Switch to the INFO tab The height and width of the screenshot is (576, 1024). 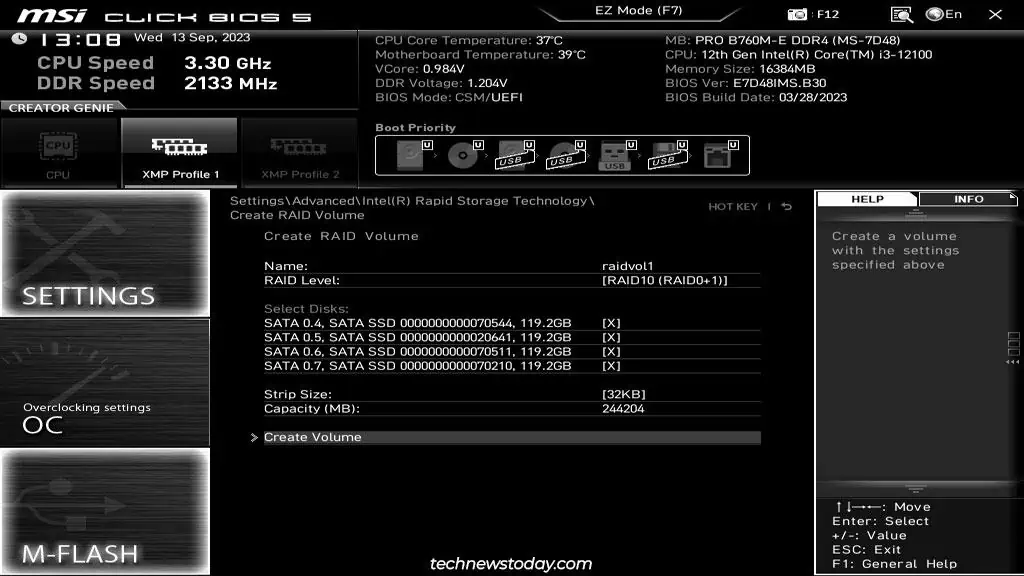pyautogui.click(x=967, y=199)
